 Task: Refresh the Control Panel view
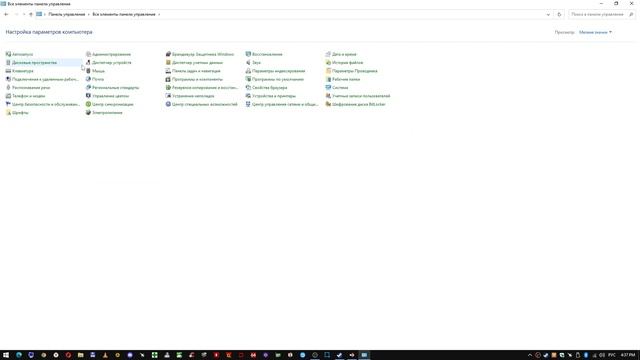click(559, 14)
